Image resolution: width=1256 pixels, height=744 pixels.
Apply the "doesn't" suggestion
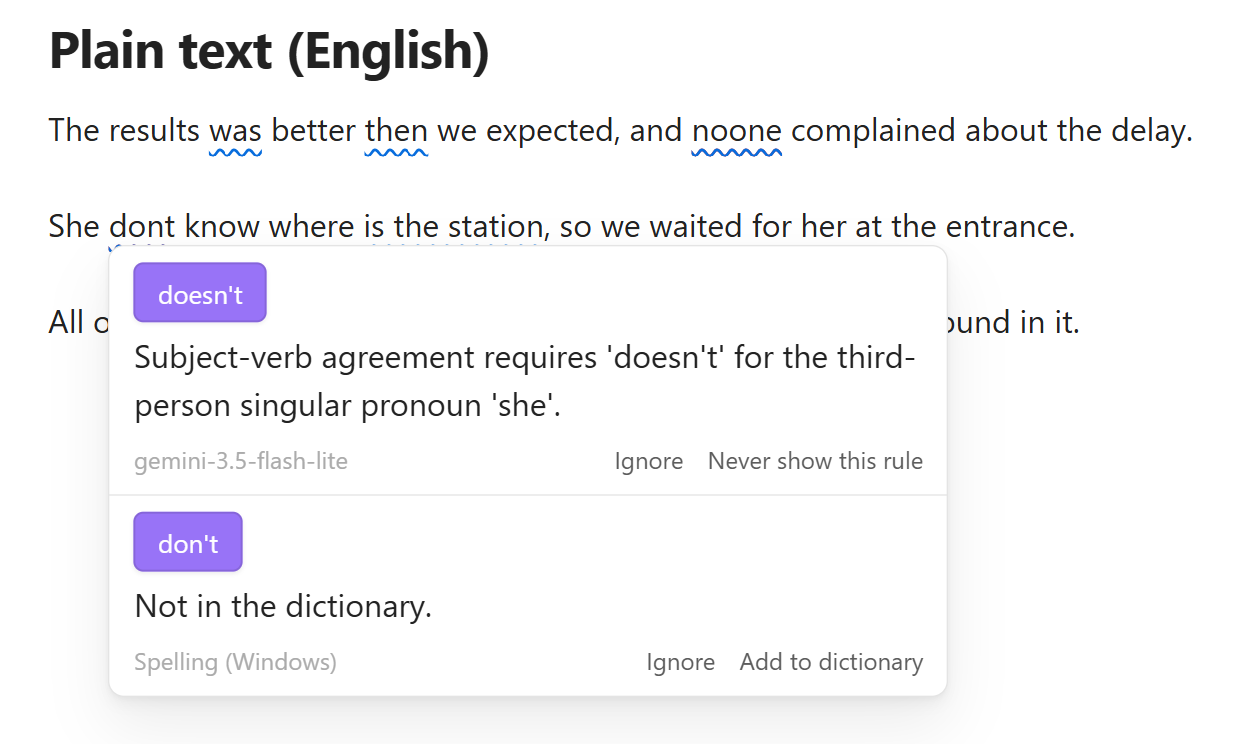point(200,293)
